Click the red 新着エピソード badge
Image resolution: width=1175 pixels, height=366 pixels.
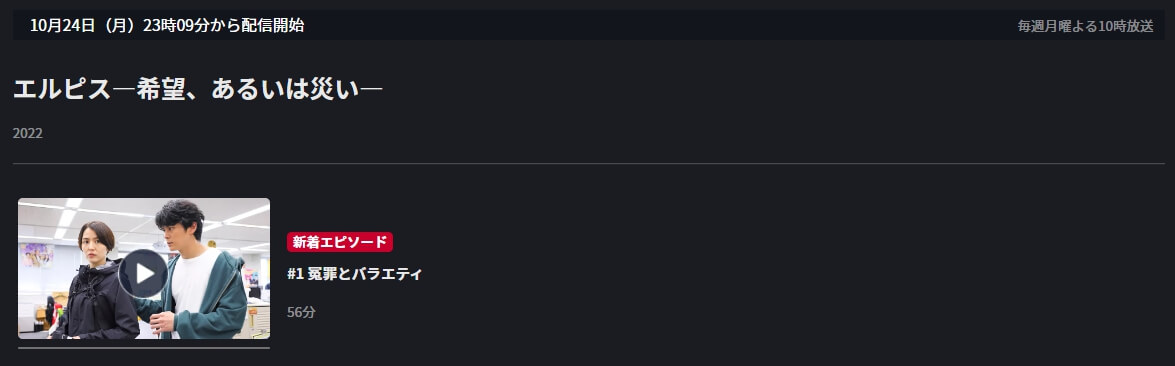coord(339,242)
